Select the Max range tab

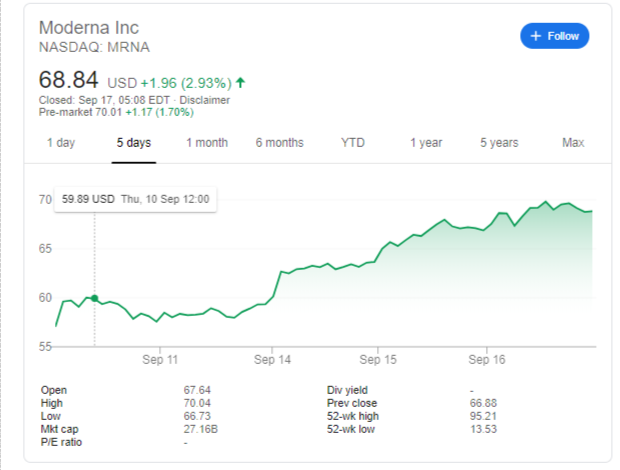click(x=573, y=143)
